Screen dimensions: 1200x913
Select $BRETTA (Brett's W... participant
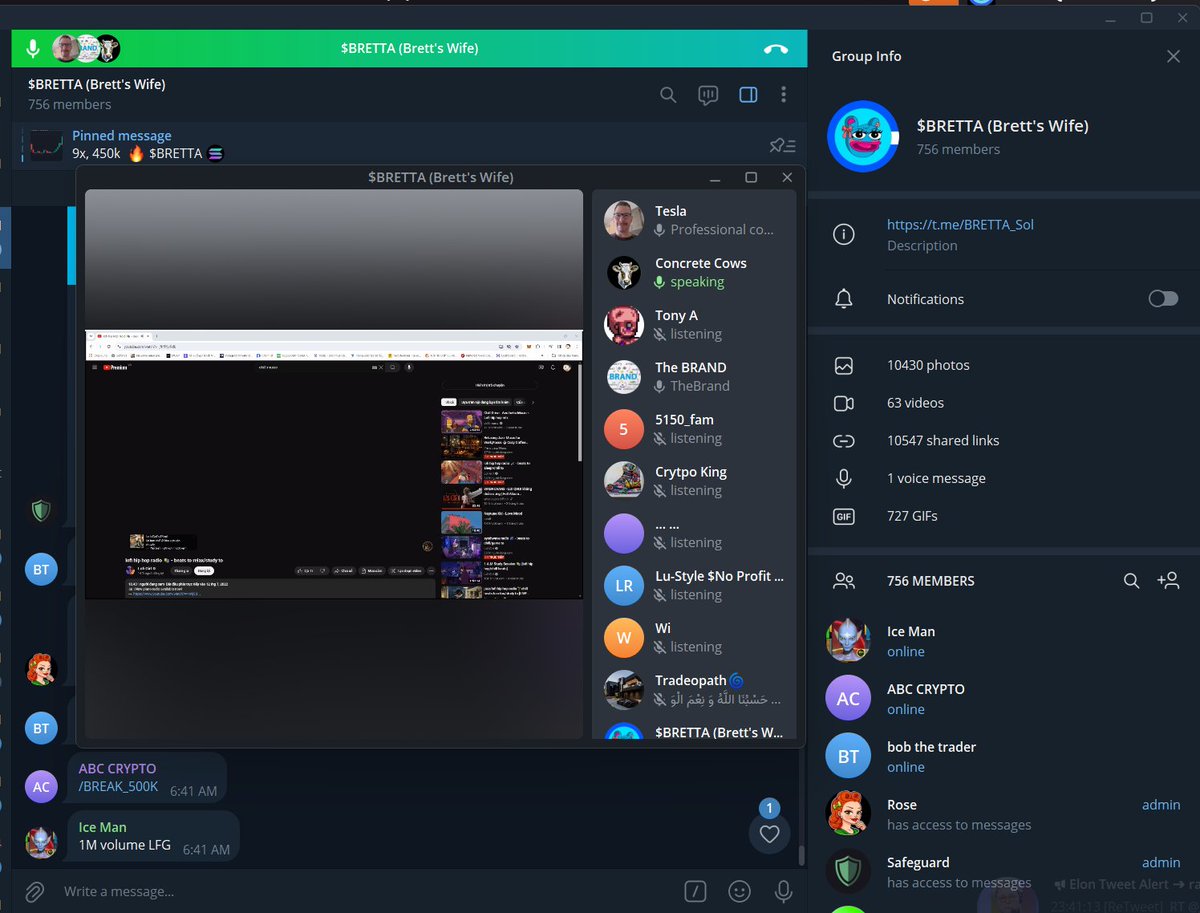tap(693, 730)
